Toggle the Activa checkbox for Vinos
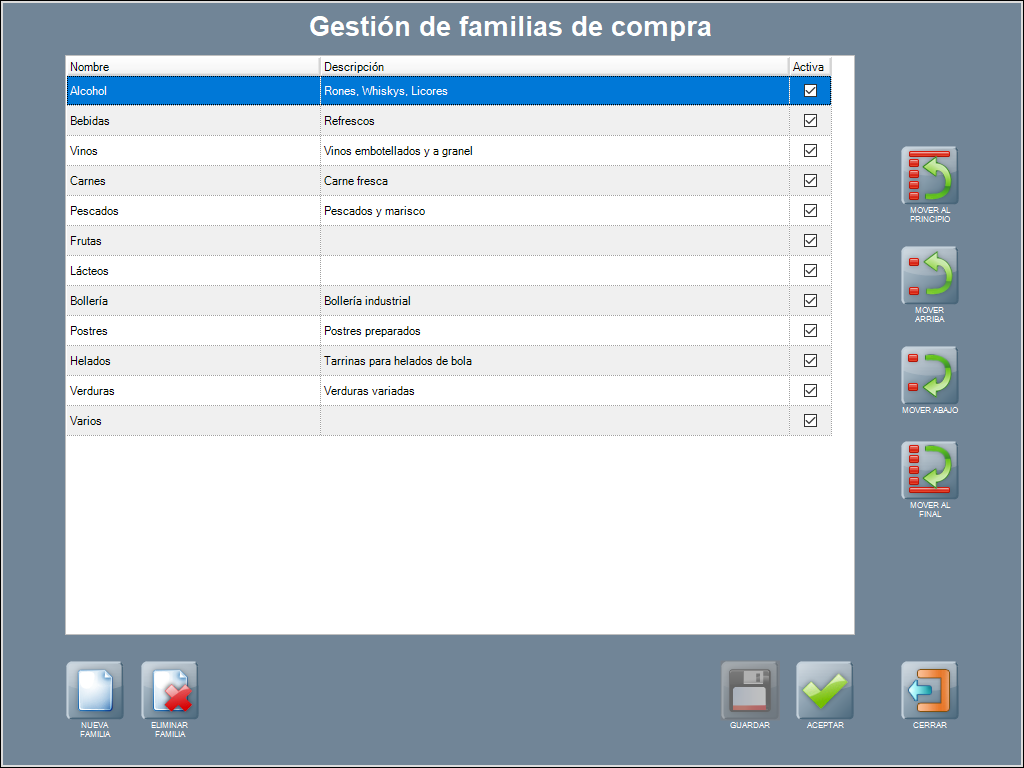The image size is (1024, 768). (x=810, y=151)
